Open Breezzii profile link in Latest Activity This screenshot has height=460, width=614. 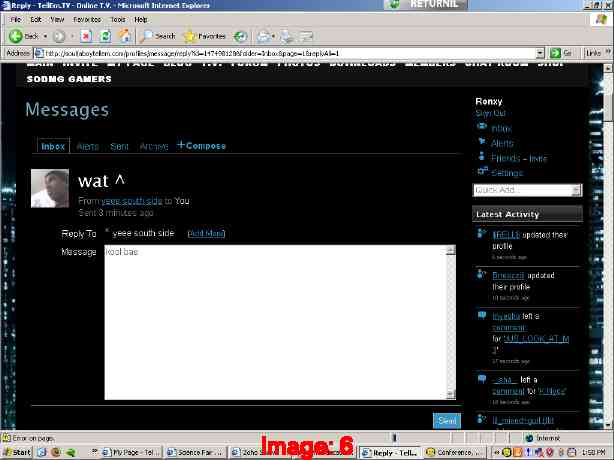[508, 276]
